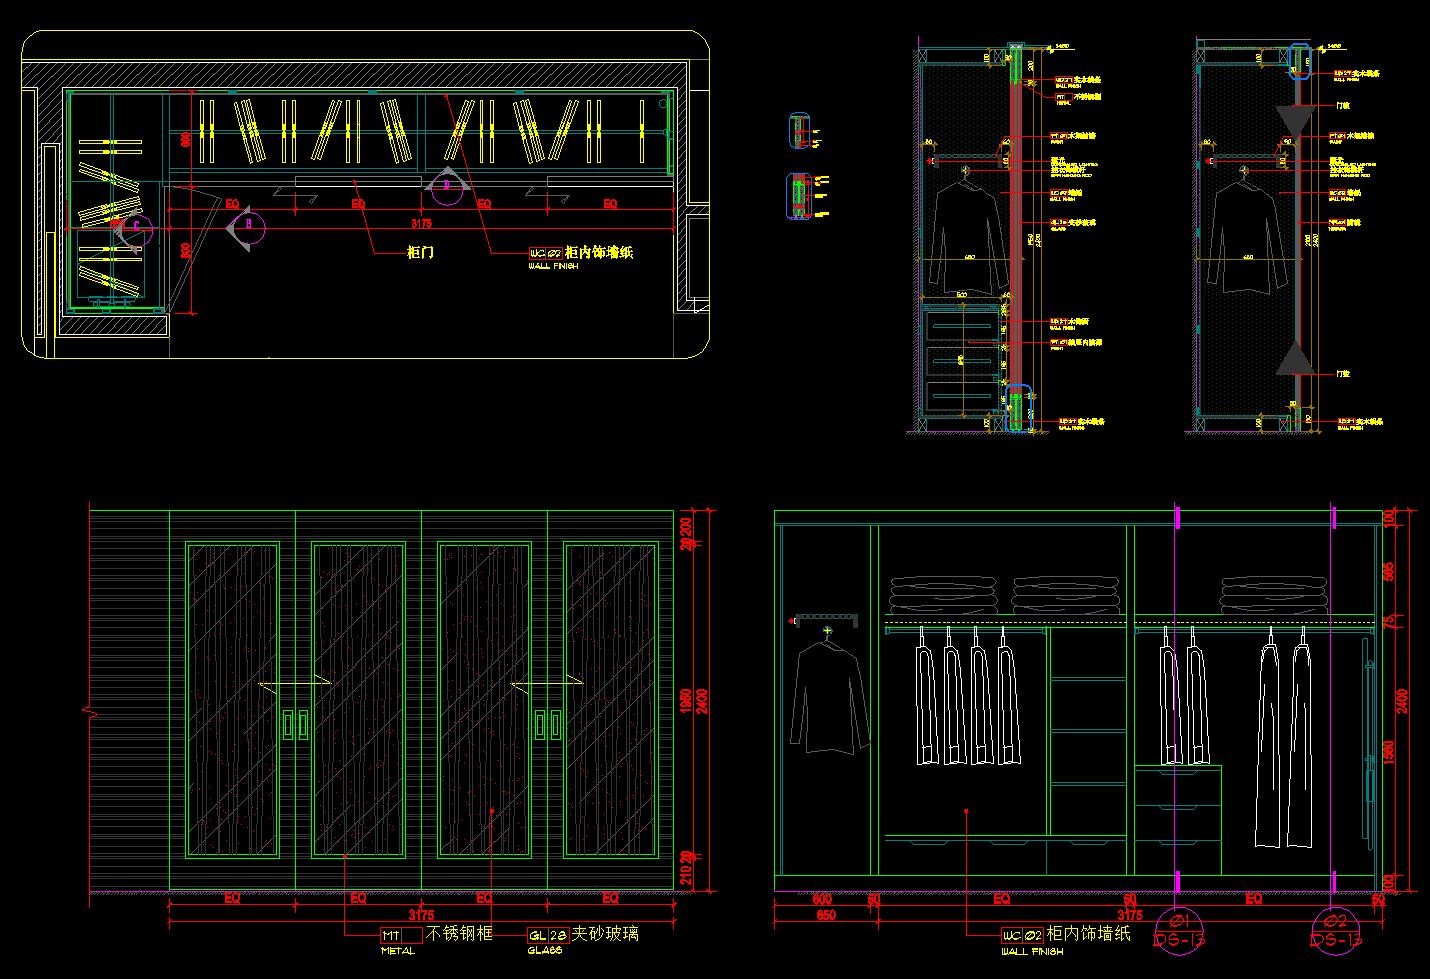
Task: Click the top blue callout in right section
Action: tap(1298, 60)
